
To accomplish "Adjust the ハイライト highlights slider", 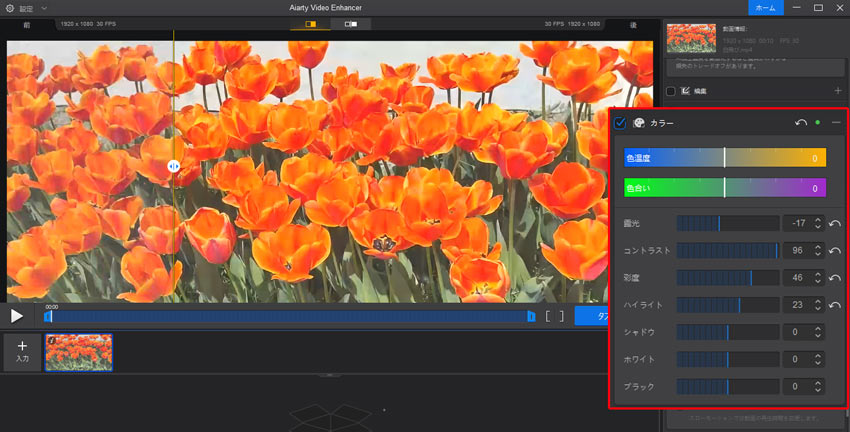I will pyautogui.click(x=727, y=305).
